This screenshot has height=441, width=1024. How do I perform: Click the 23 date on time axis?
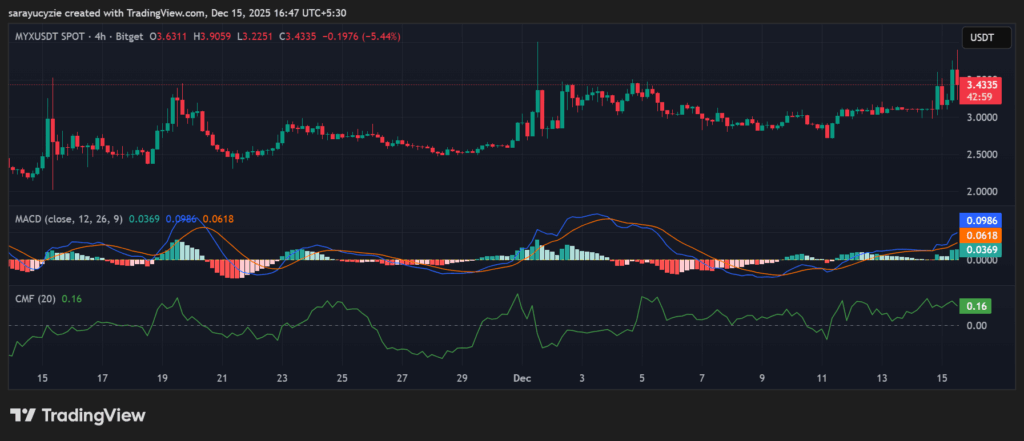pos(282,379)
